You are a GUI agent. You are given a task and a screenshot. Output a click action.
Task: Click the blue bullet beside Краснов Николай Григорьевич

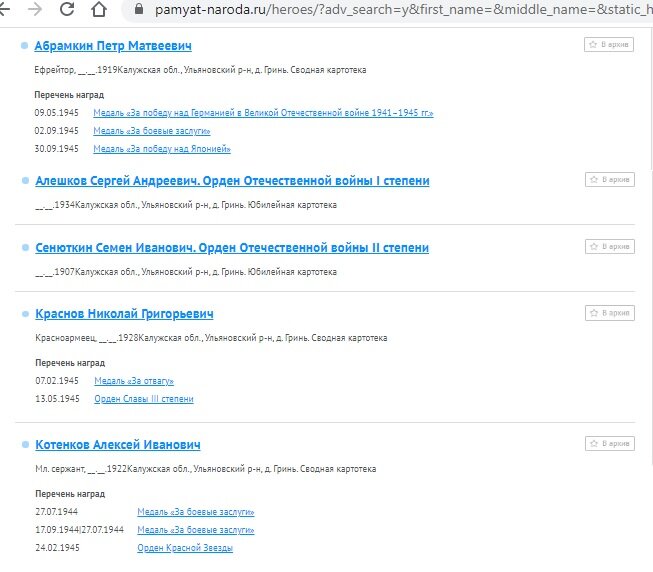[x=25, y=313]
